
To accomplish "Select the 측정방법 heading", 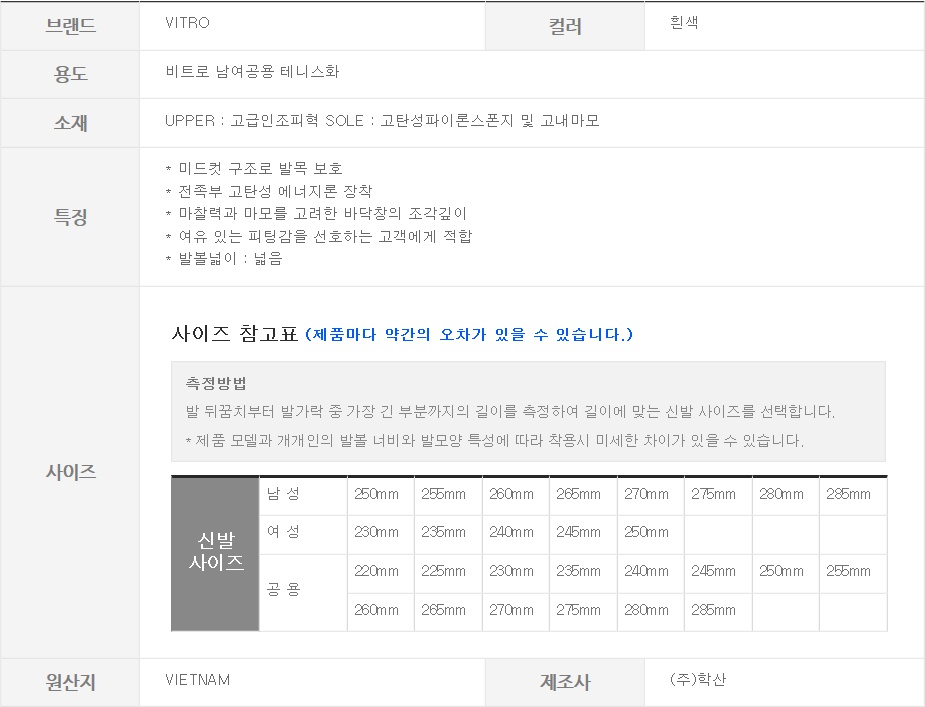I will pos(216,383).
